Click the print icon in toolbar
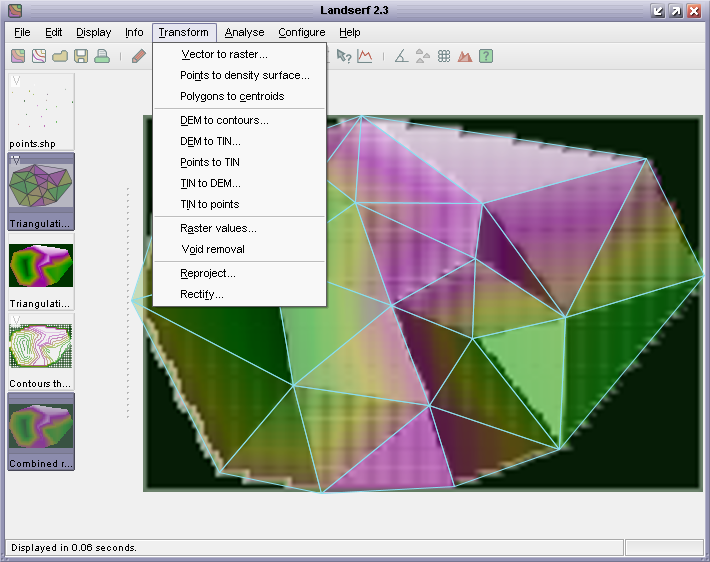 (102, 56)
